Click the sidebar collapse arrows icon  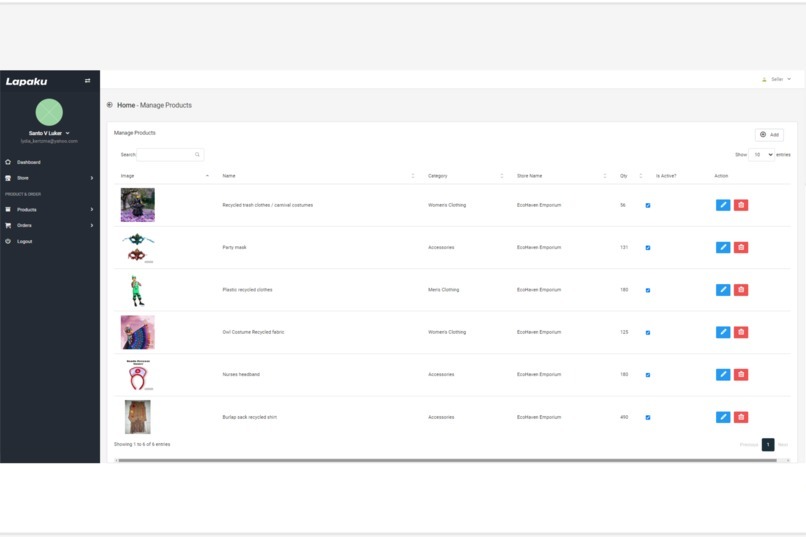(x=87, y=81)
